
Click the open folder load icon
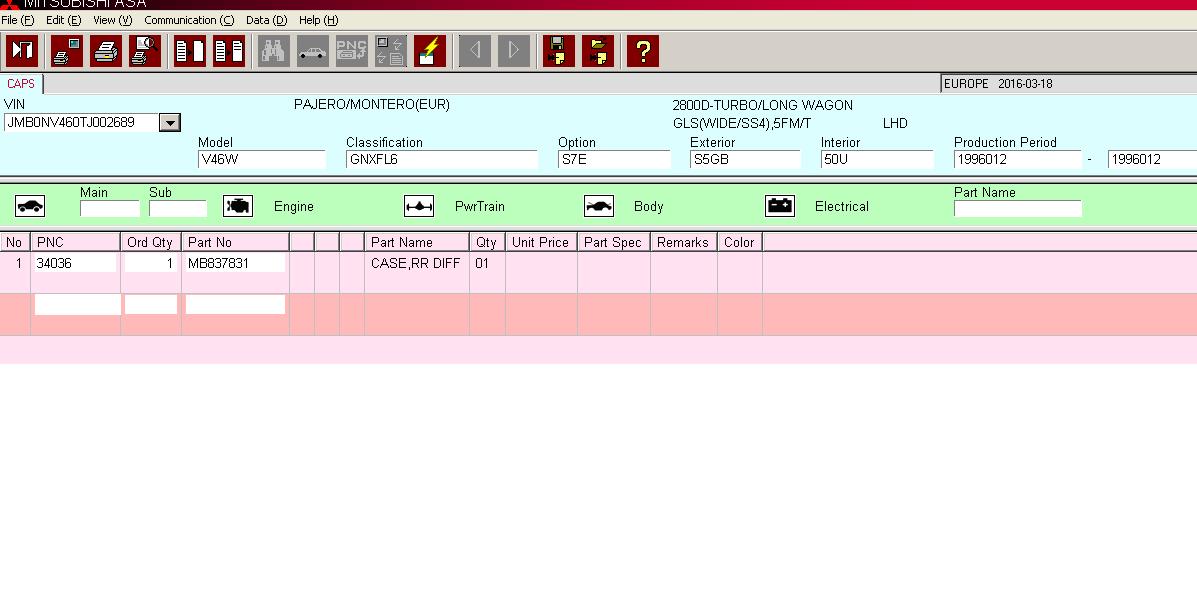[x=598, y=51]
